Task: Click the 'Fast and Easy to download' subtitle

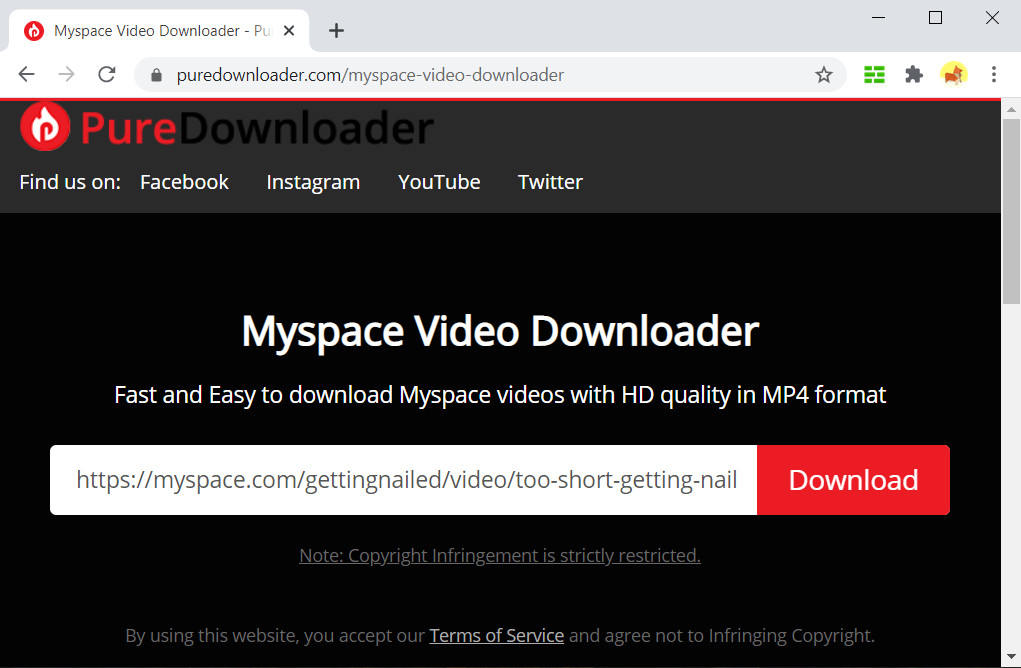Action: point(500,395)
